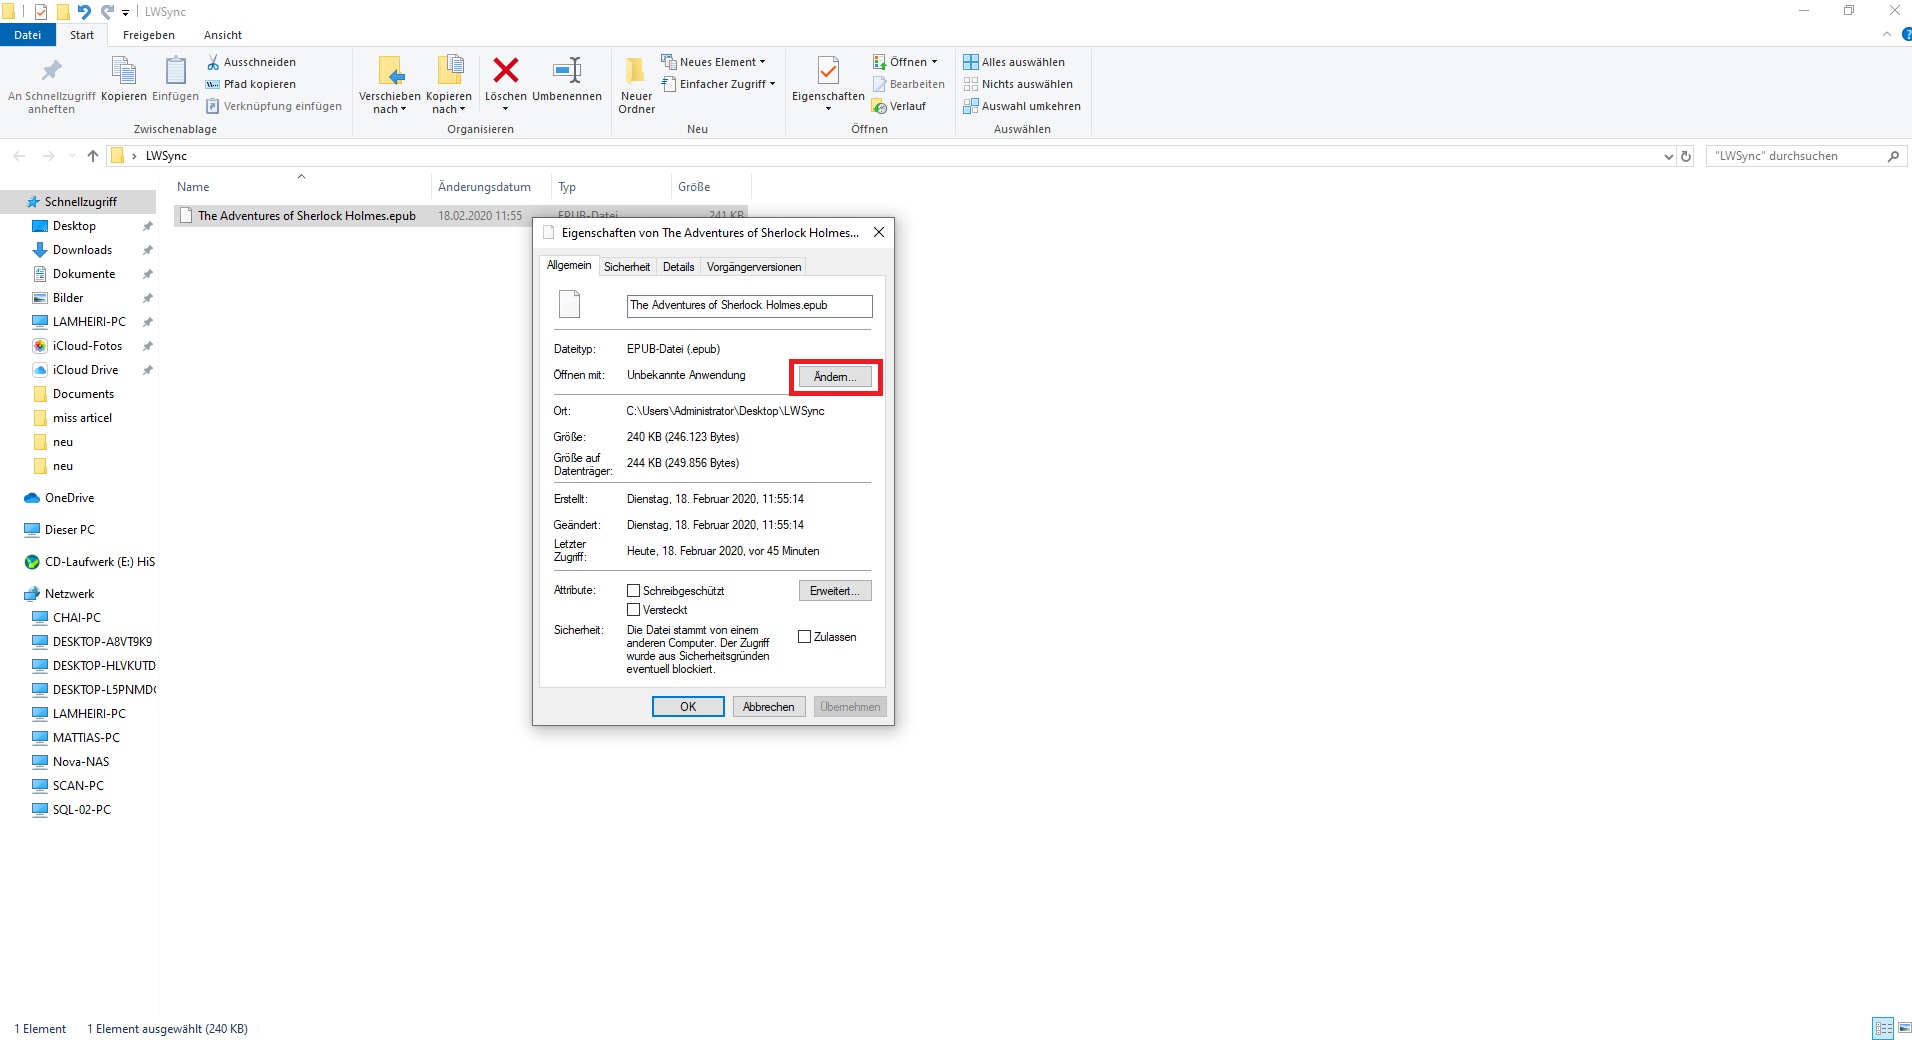The height and width of the screenshot is (1040, 1912).
Task: Switch to Ansicht ribbon tab
Action: coord(223,35)
